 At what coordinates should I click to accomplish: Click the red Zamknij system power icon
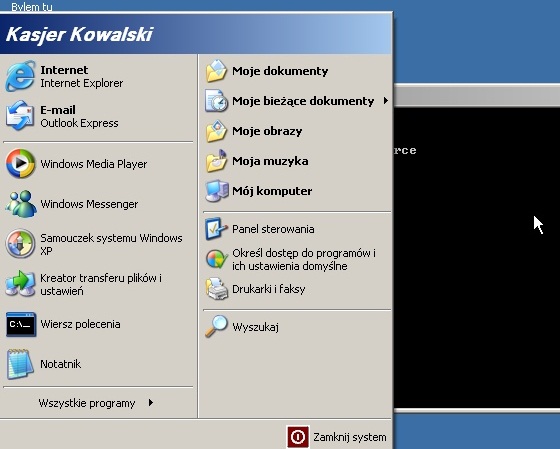click(x=298, y=436)
